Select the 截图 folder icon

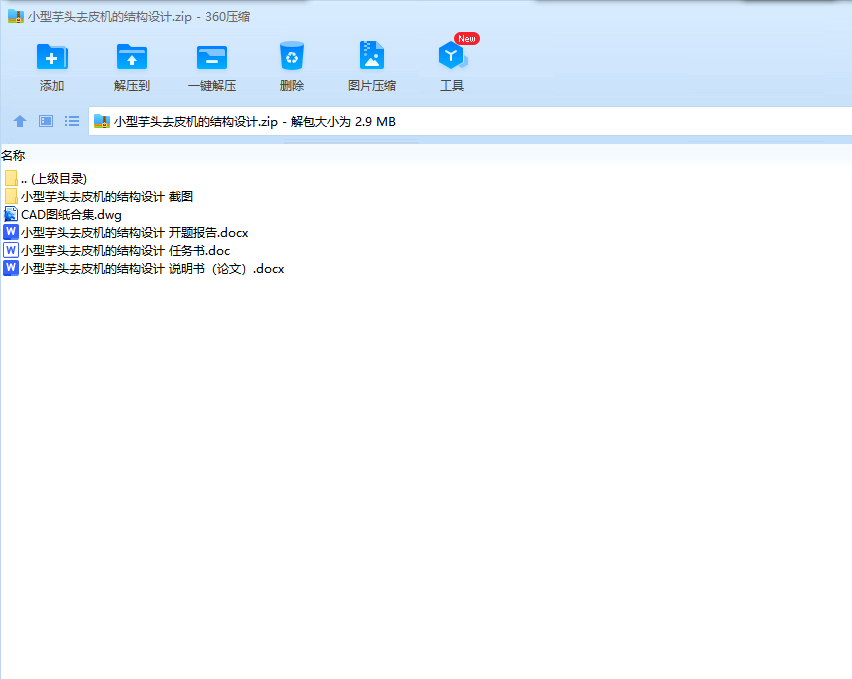[x=11, y=196]
